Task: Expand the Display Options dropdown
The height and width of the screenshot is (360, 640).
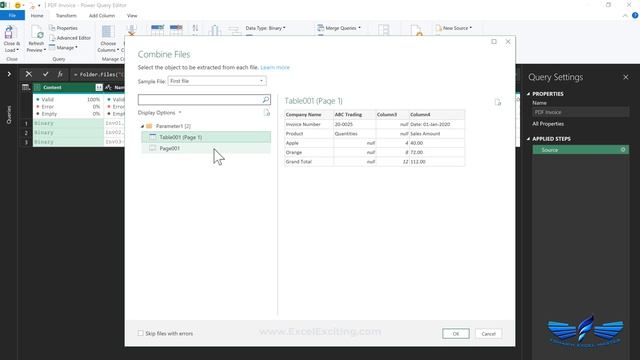Action: coord(160,113)
